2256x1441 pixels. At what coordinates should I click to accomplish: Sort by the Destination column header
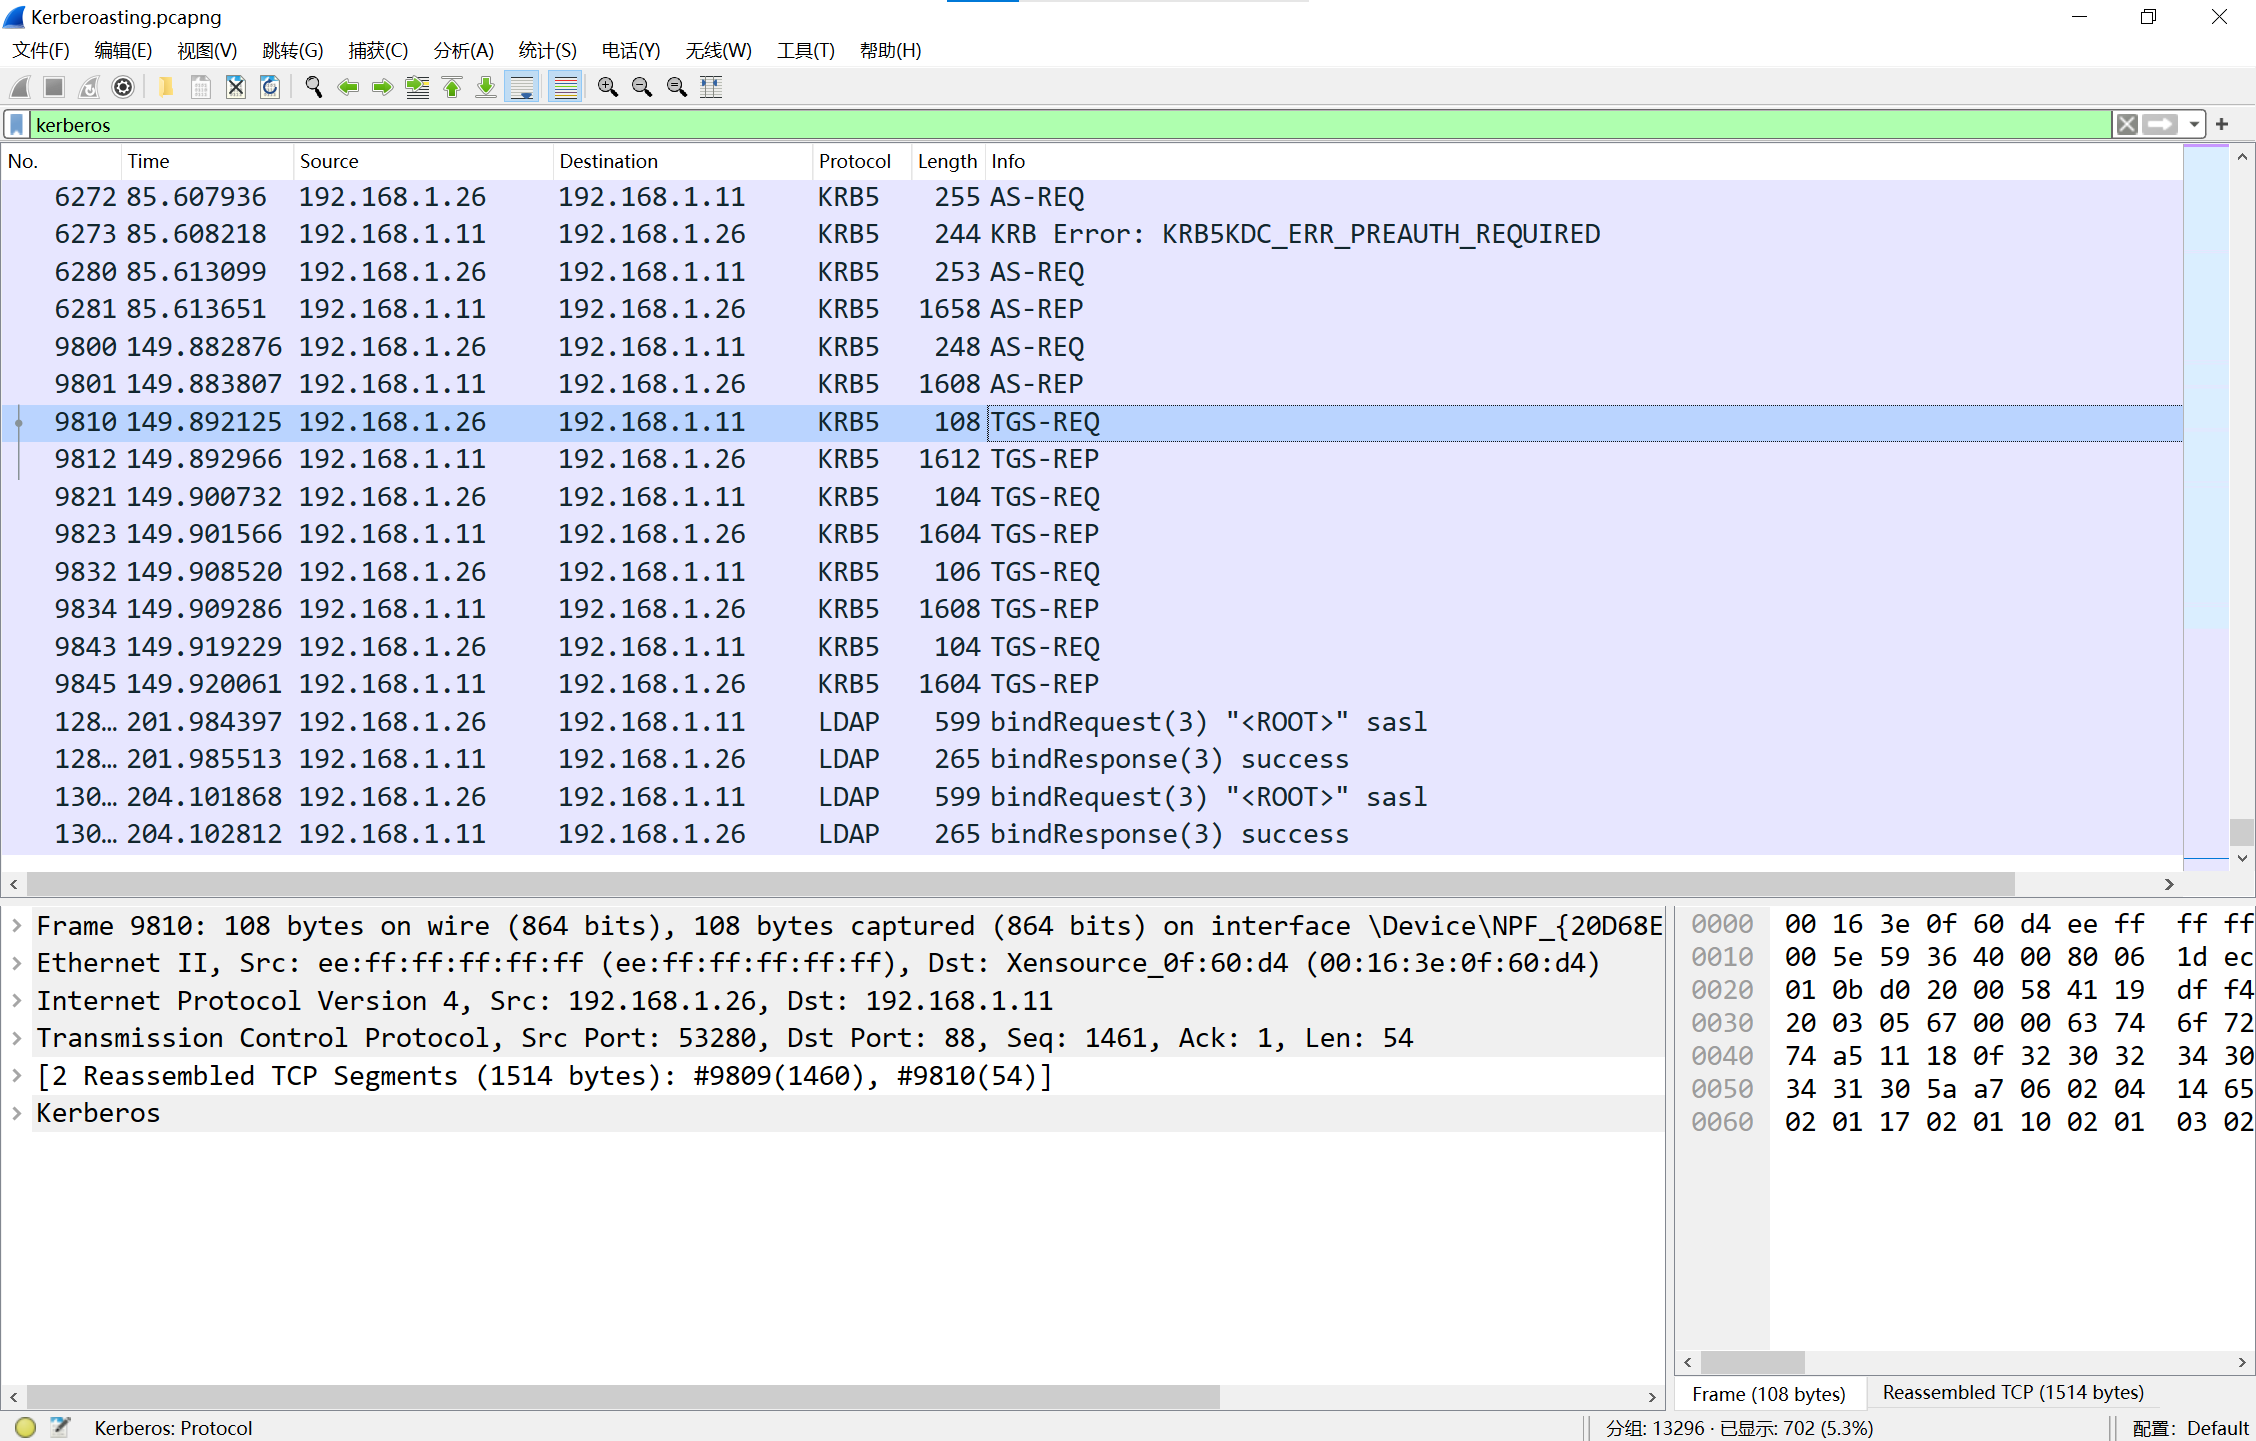[x=682, y=161]
